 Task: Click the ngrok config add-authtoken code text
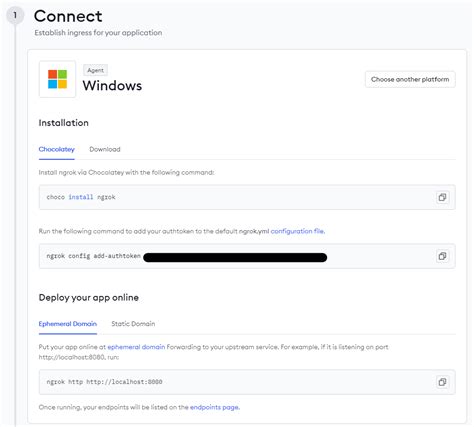93,256
